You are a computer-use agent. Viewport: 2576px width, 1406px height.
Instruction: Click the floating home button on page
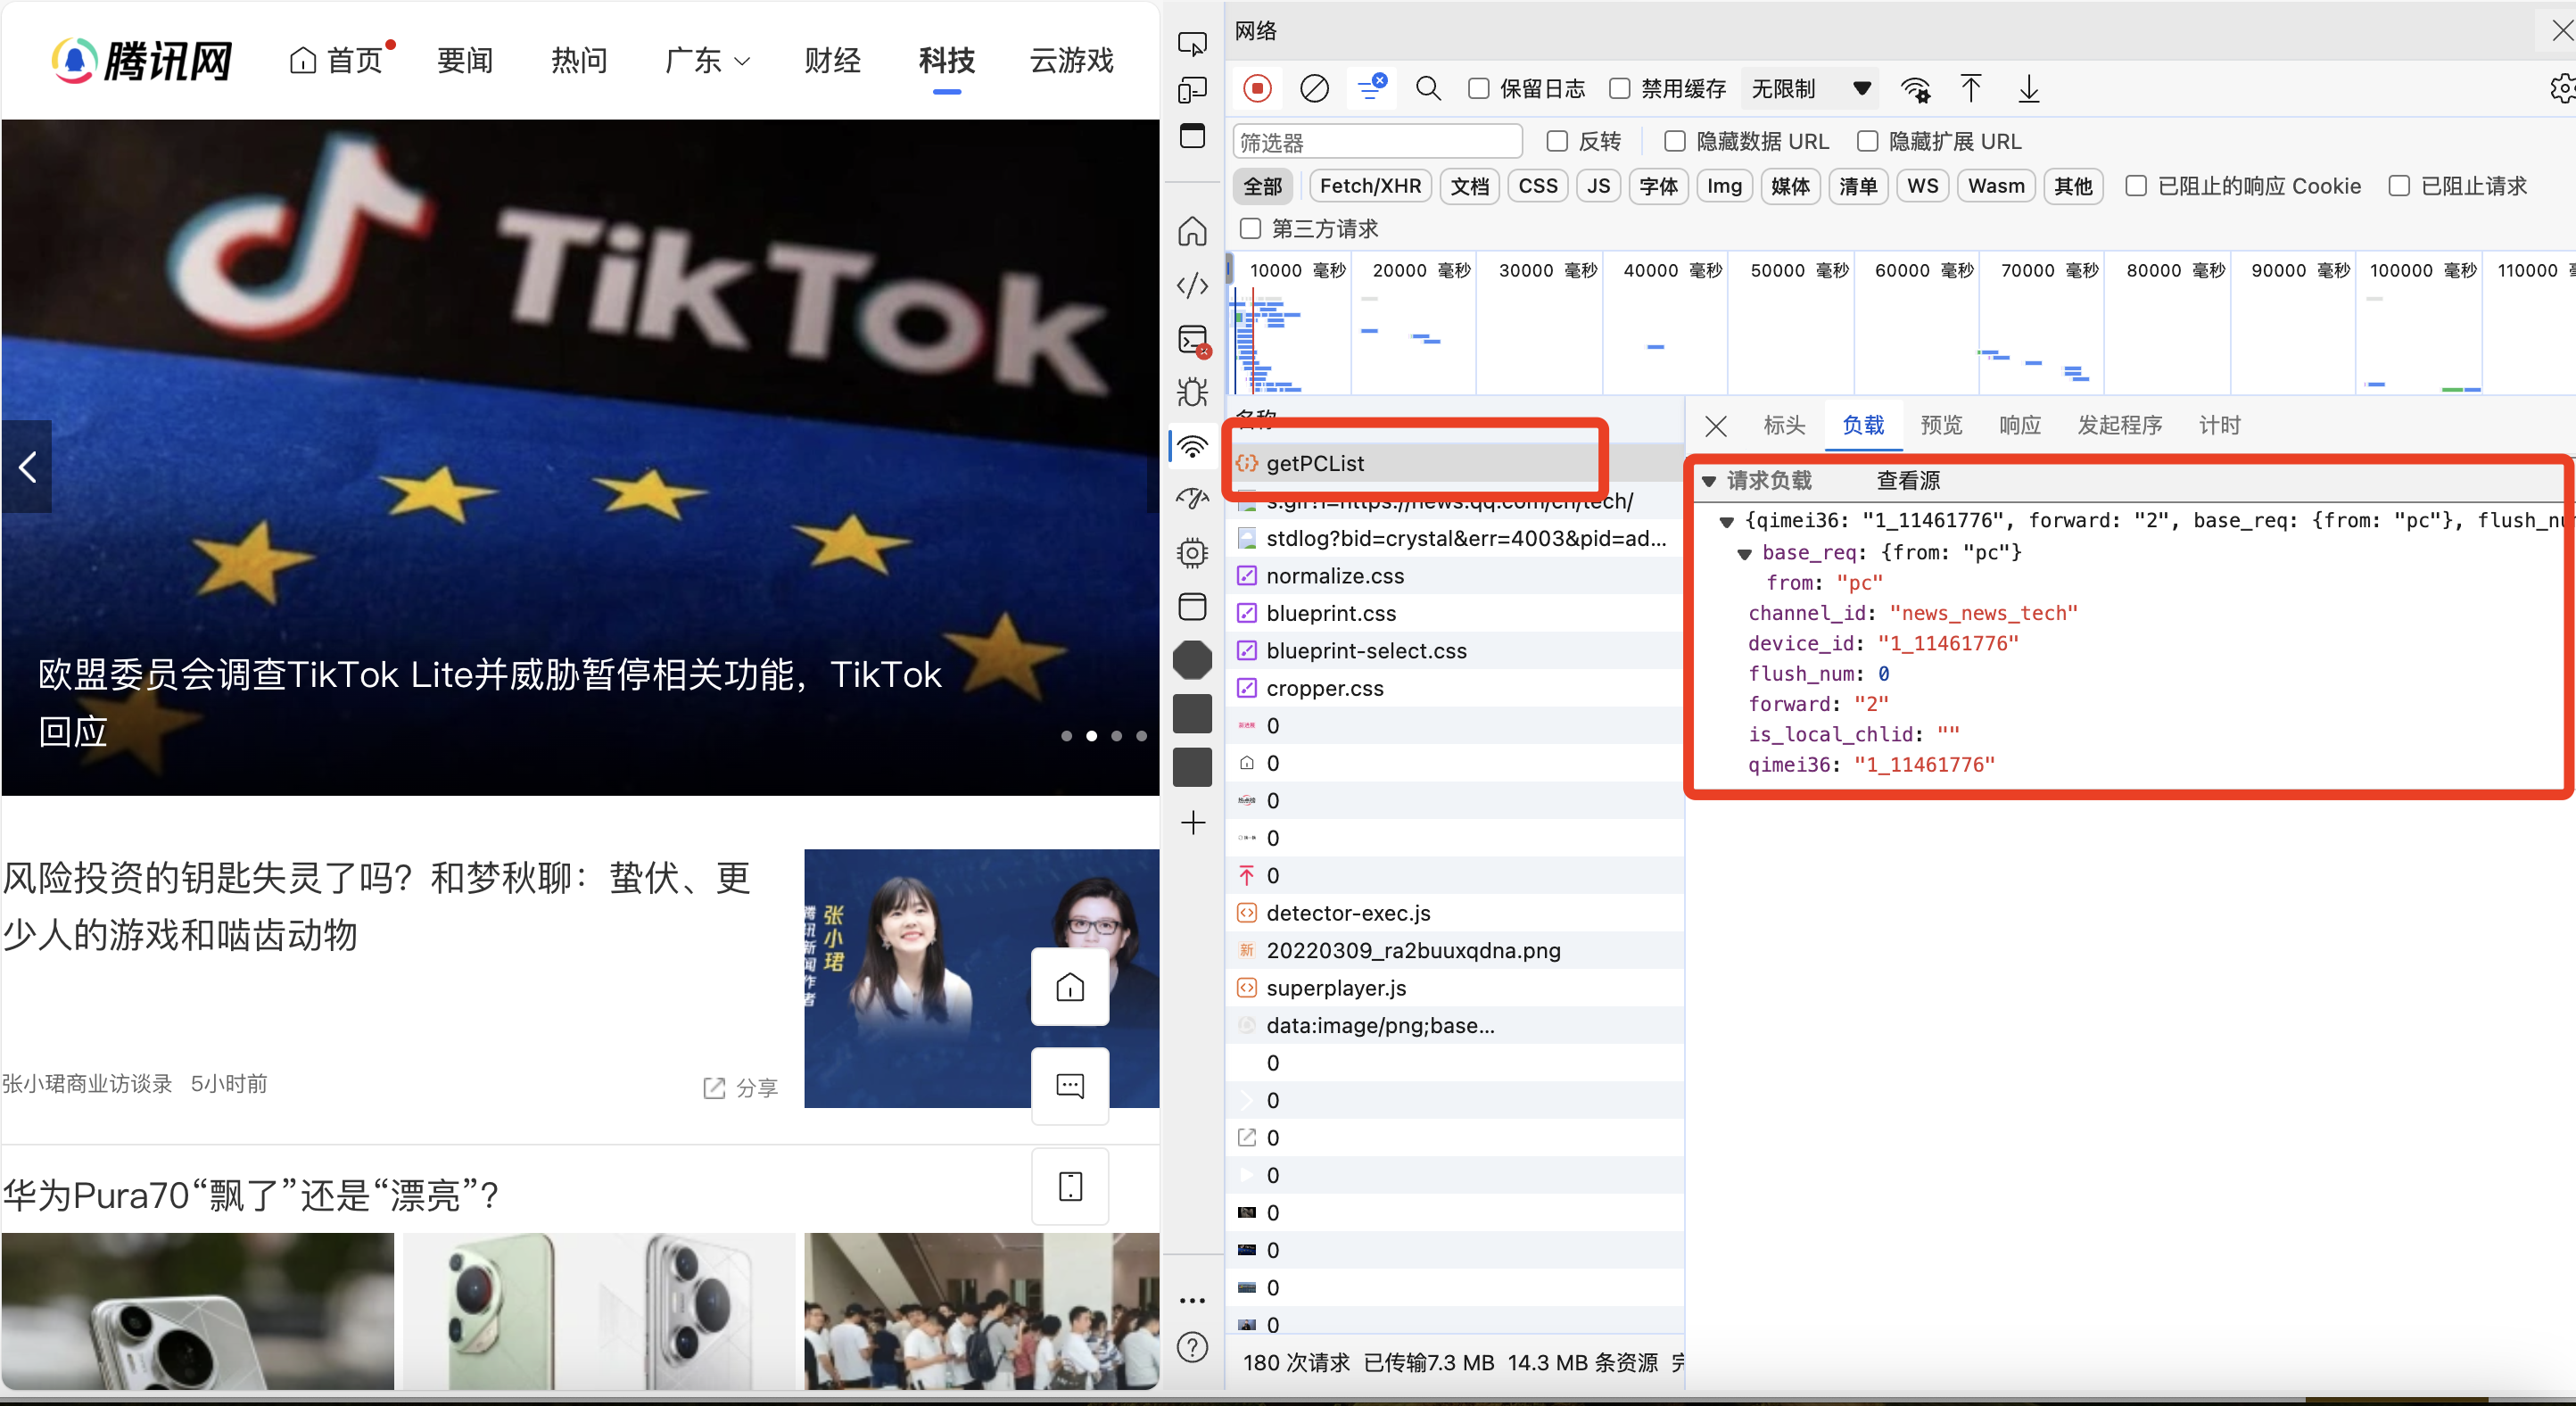[x=1070, y=987]
